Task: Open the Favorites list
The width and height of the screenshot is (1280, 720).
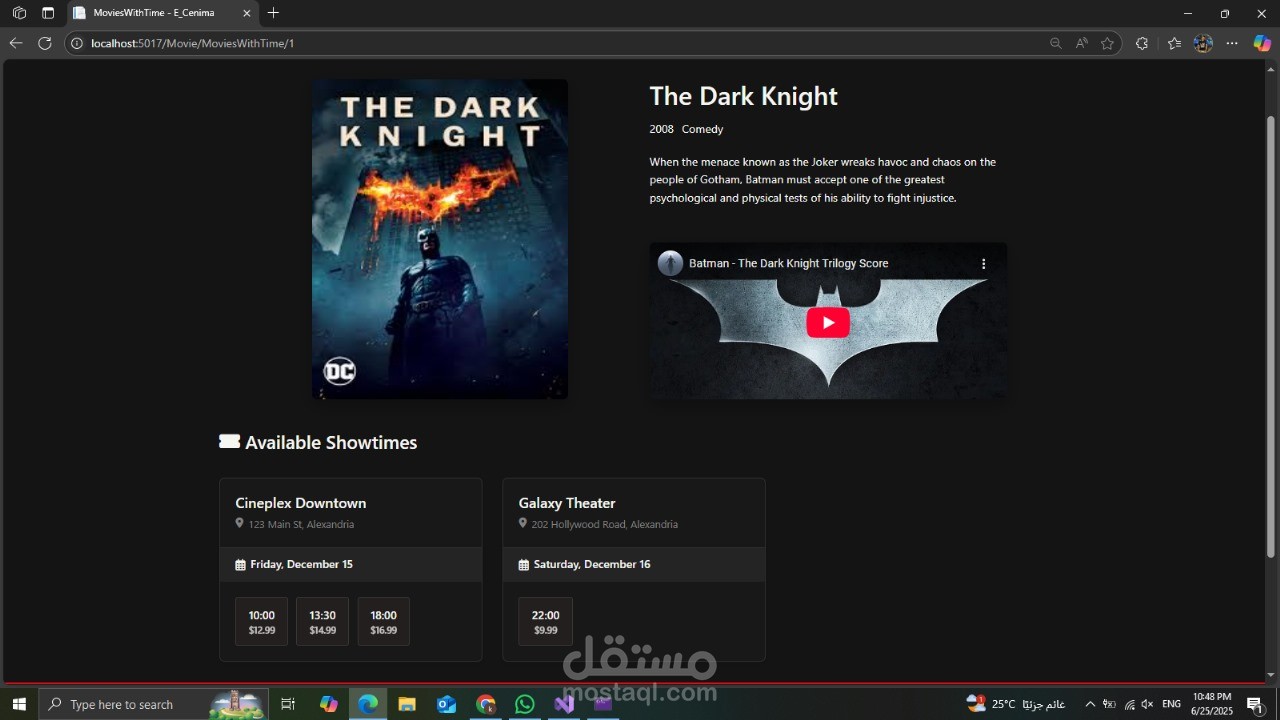Action: point(1174,43)
